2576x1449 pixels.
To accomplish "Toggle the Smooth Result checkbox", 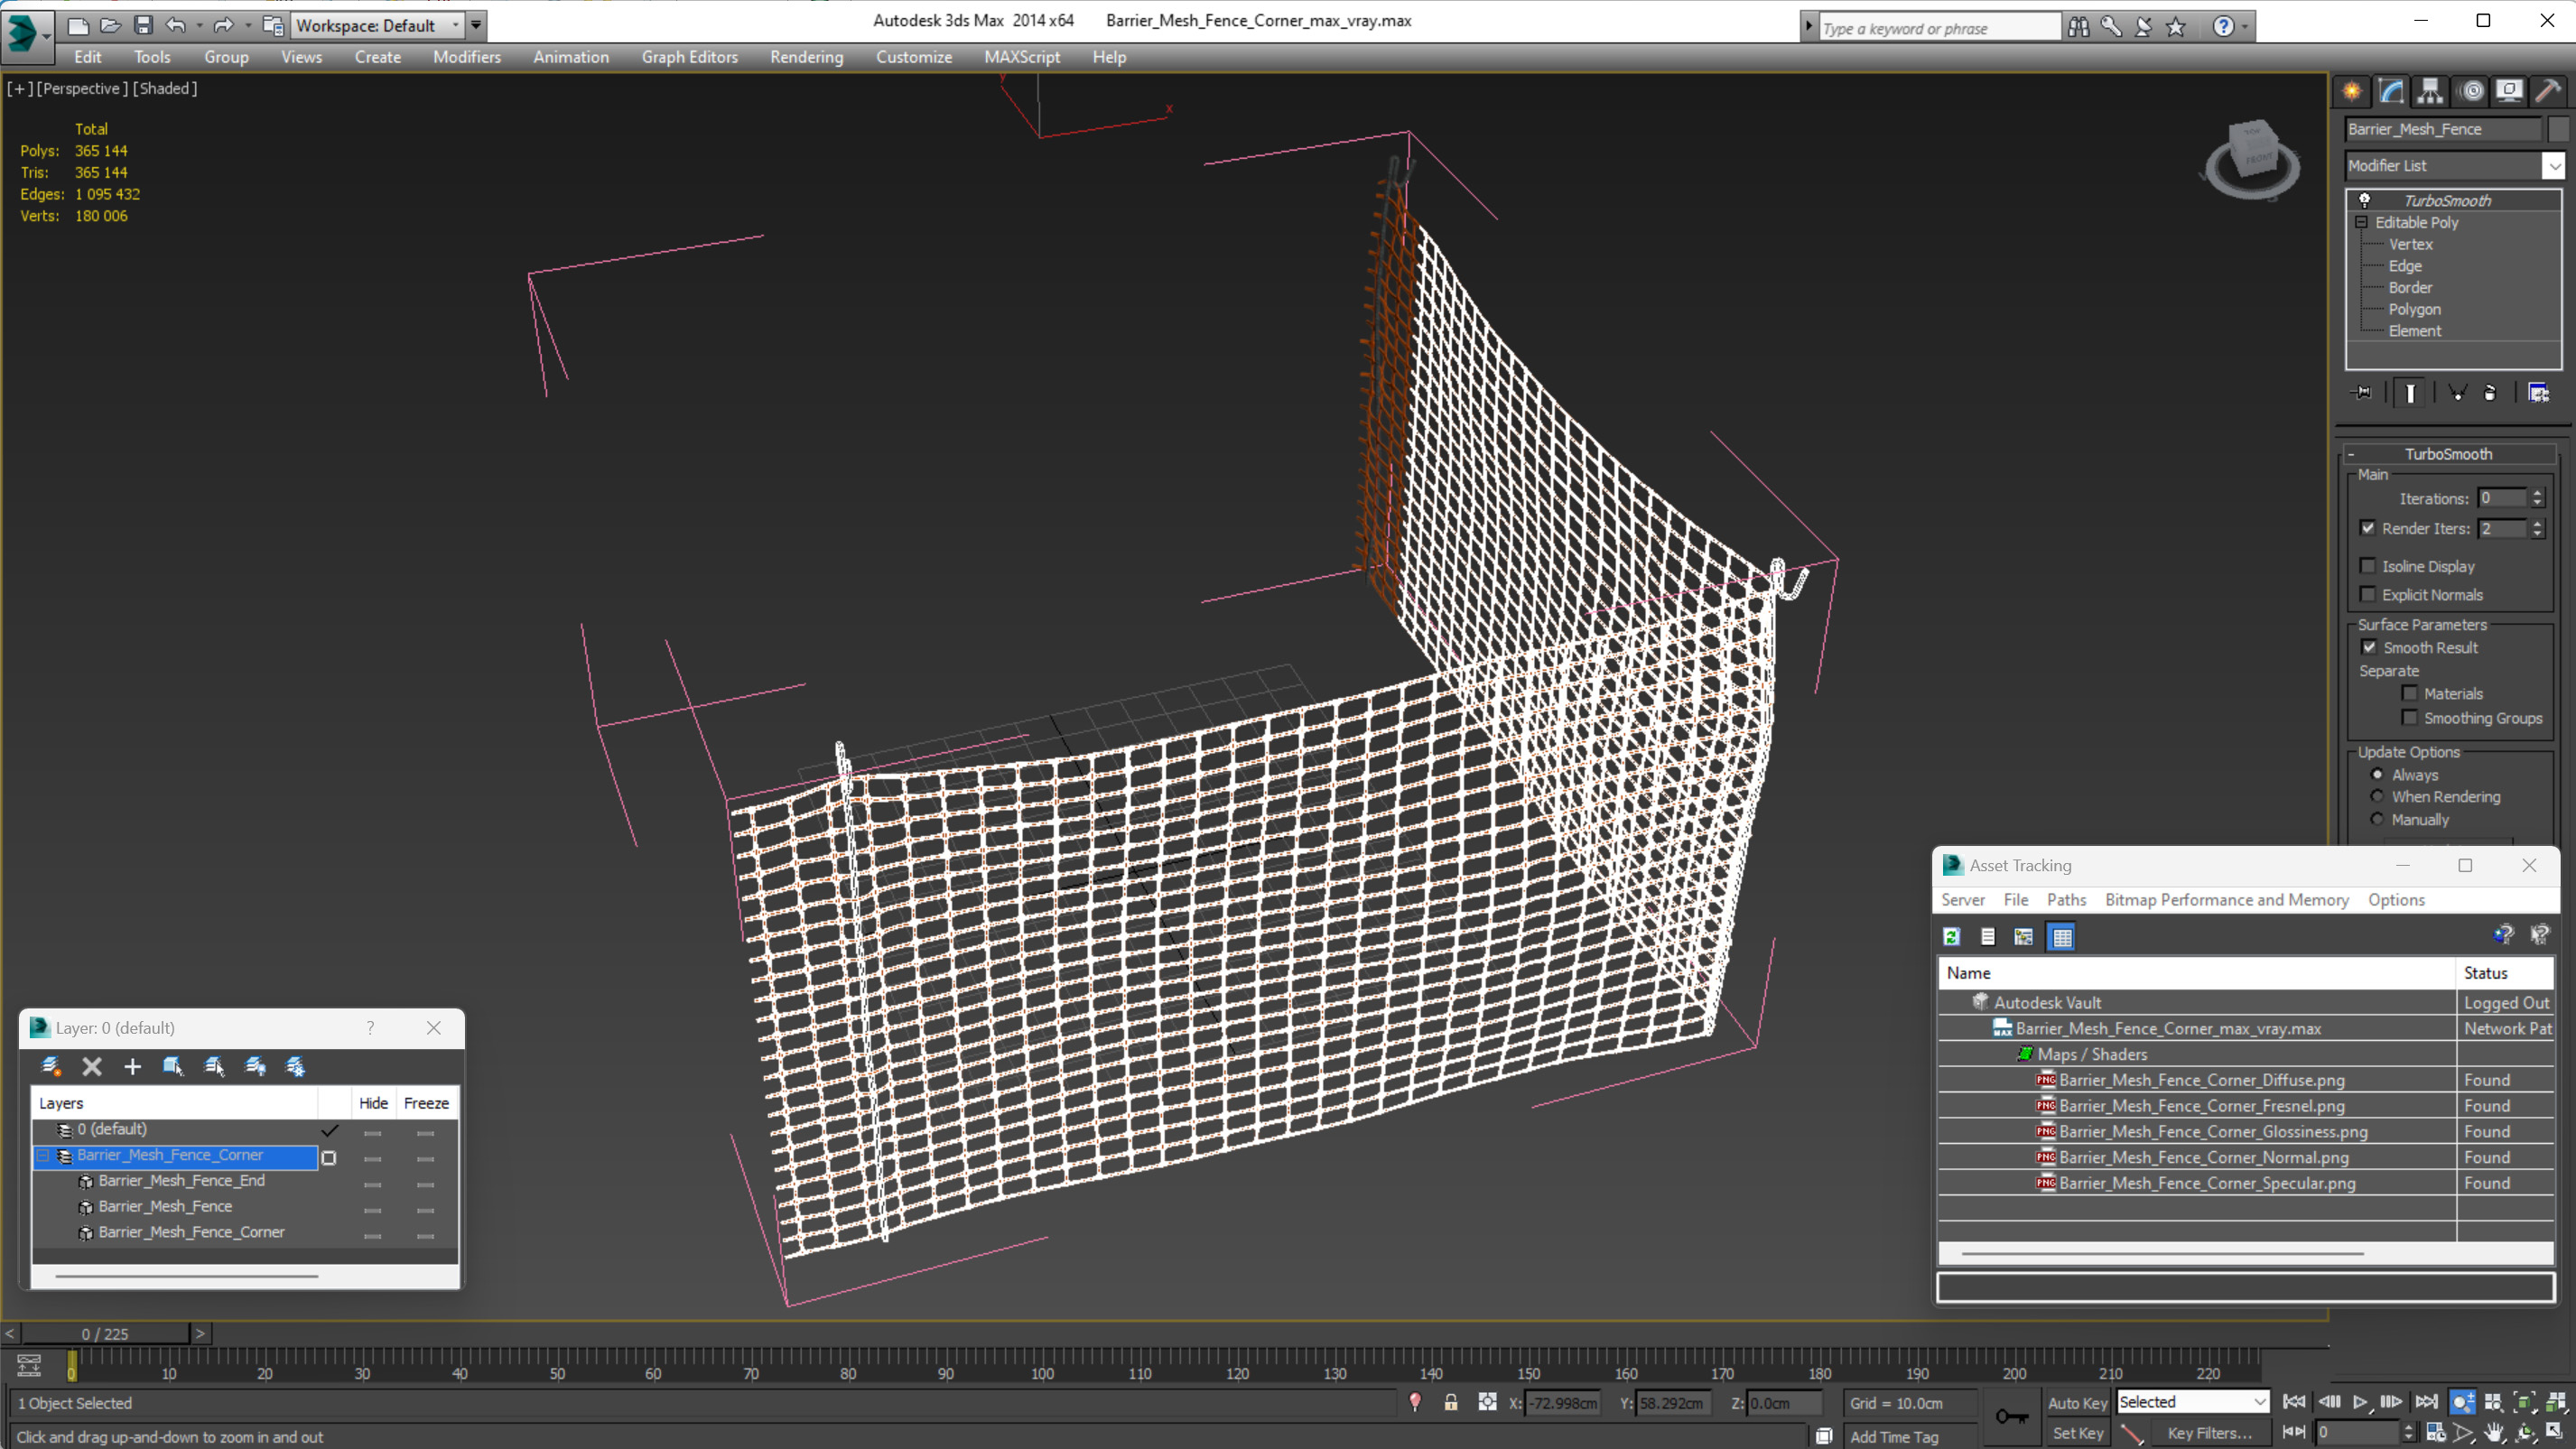I will point(2369,647).
